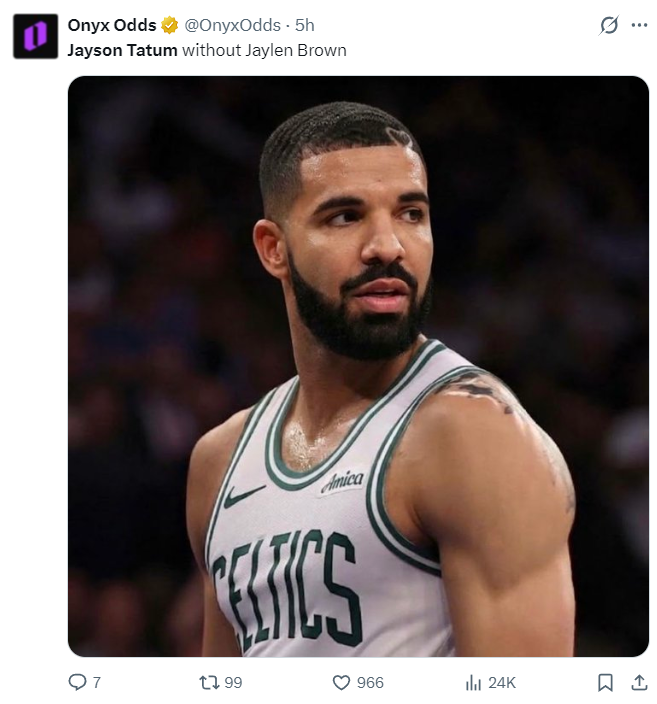Screen dimensions: 657x704
Task: Open the 5h timestamp permalink
Action: pyautogui.click(x=304, y=25)
